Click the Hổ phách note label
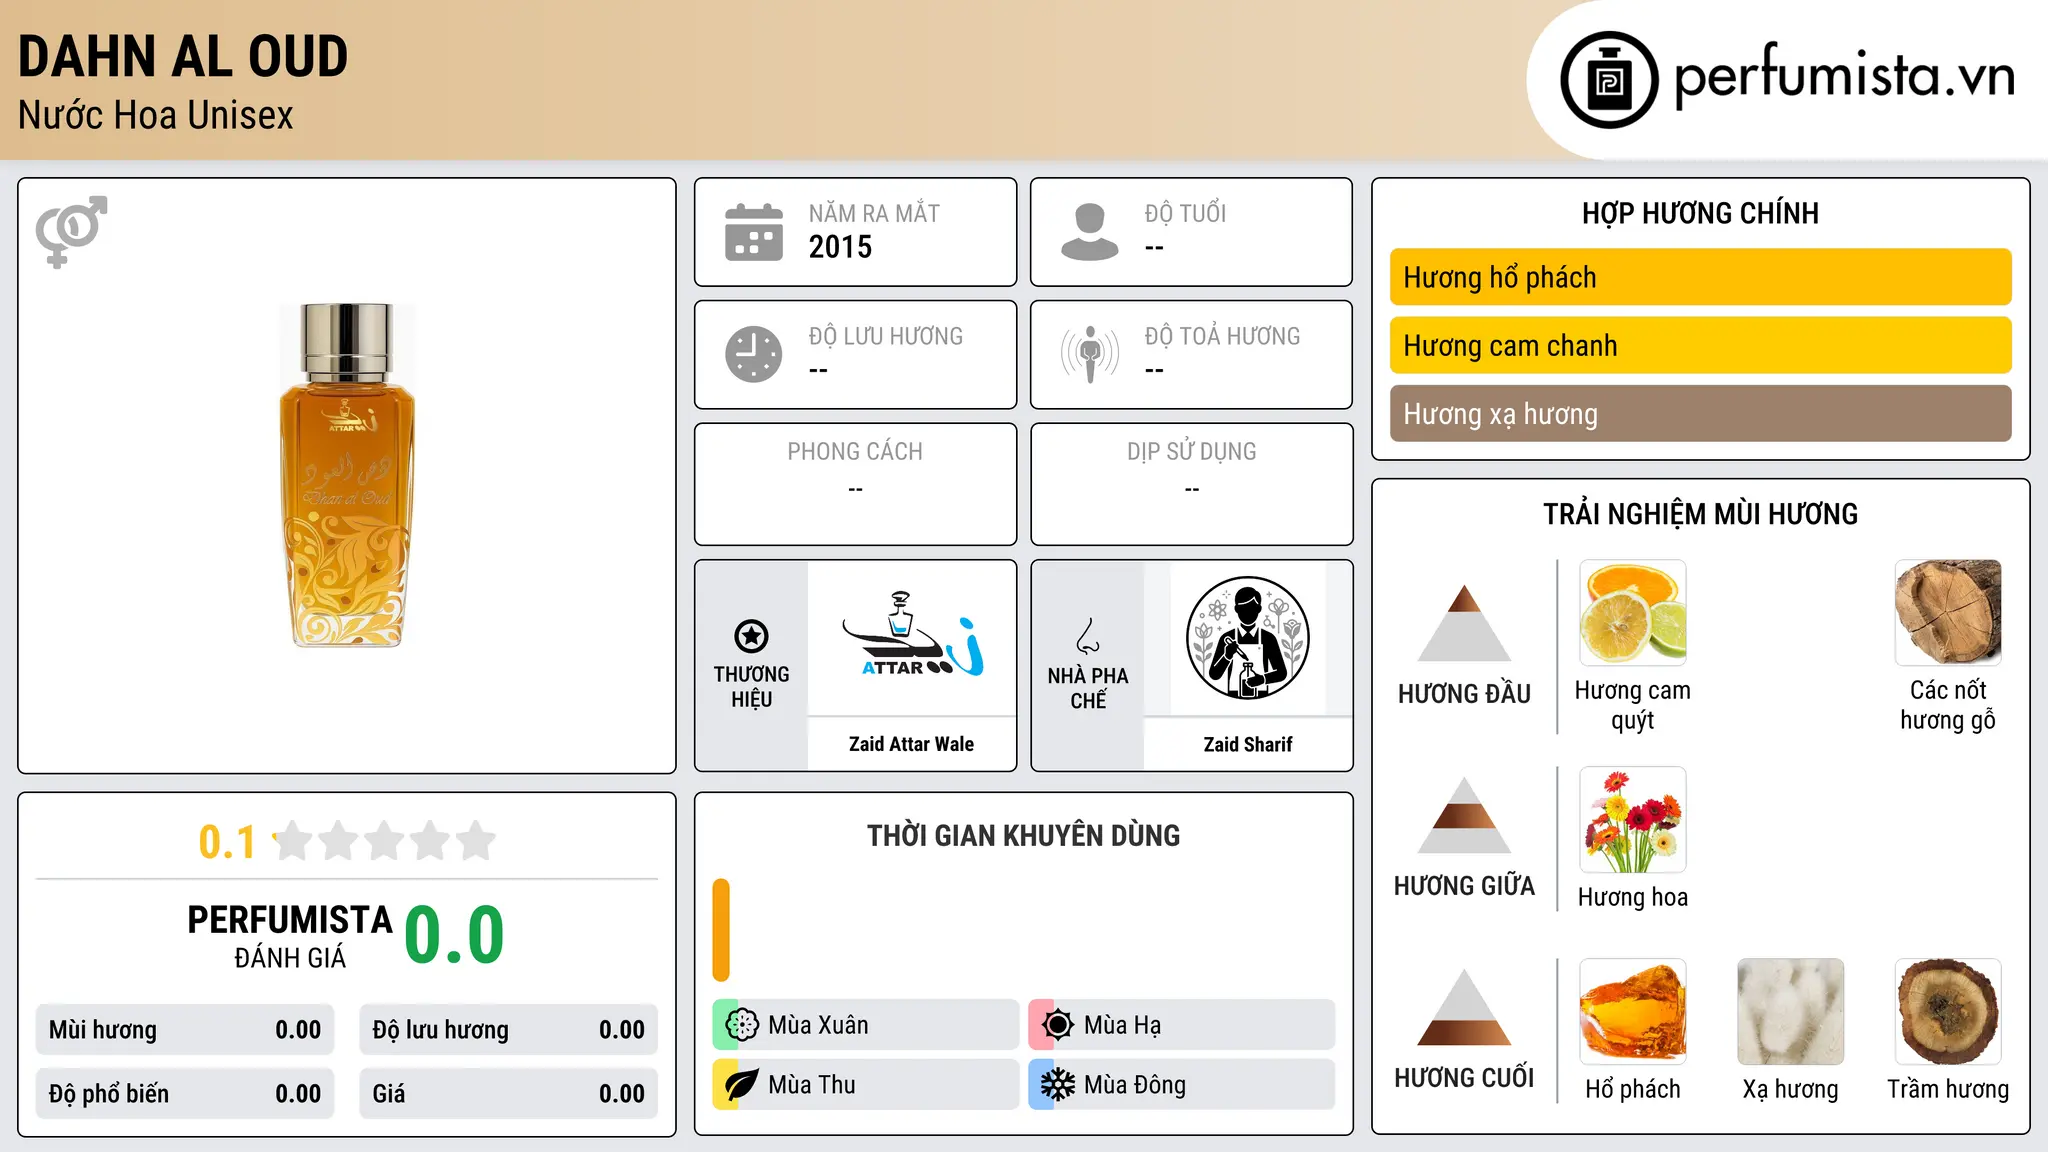This screenshot has width=2048, height=1152. coord(1633,1089)
